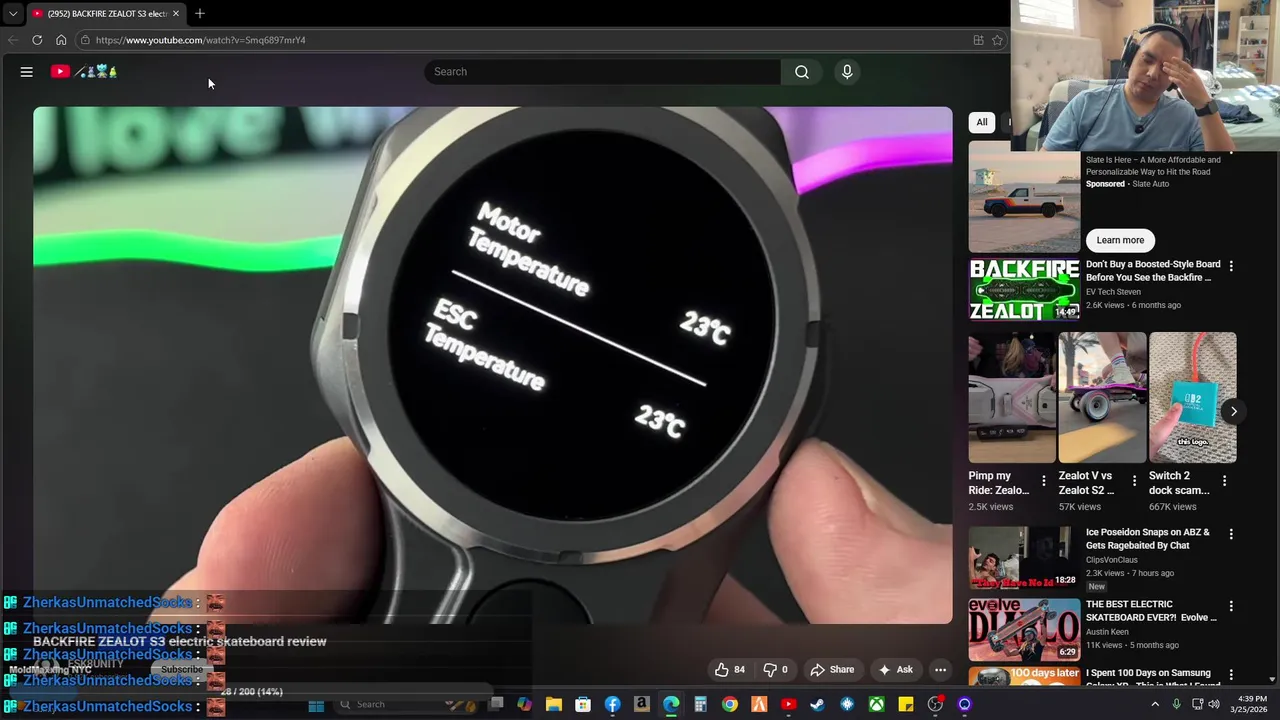Open options for Zealot V vs S2 short

[1134, 481]
